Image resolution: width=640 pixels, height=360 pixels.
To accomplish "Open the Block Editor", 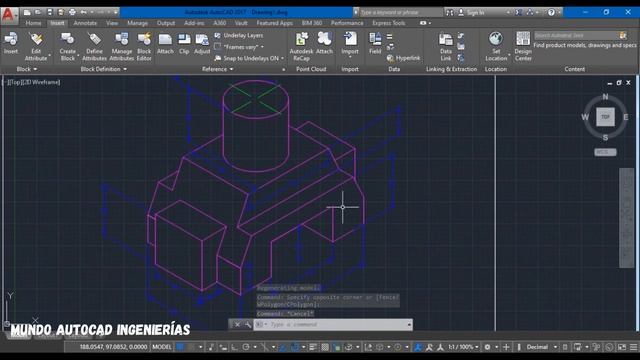I will click(x=144, y=47).
